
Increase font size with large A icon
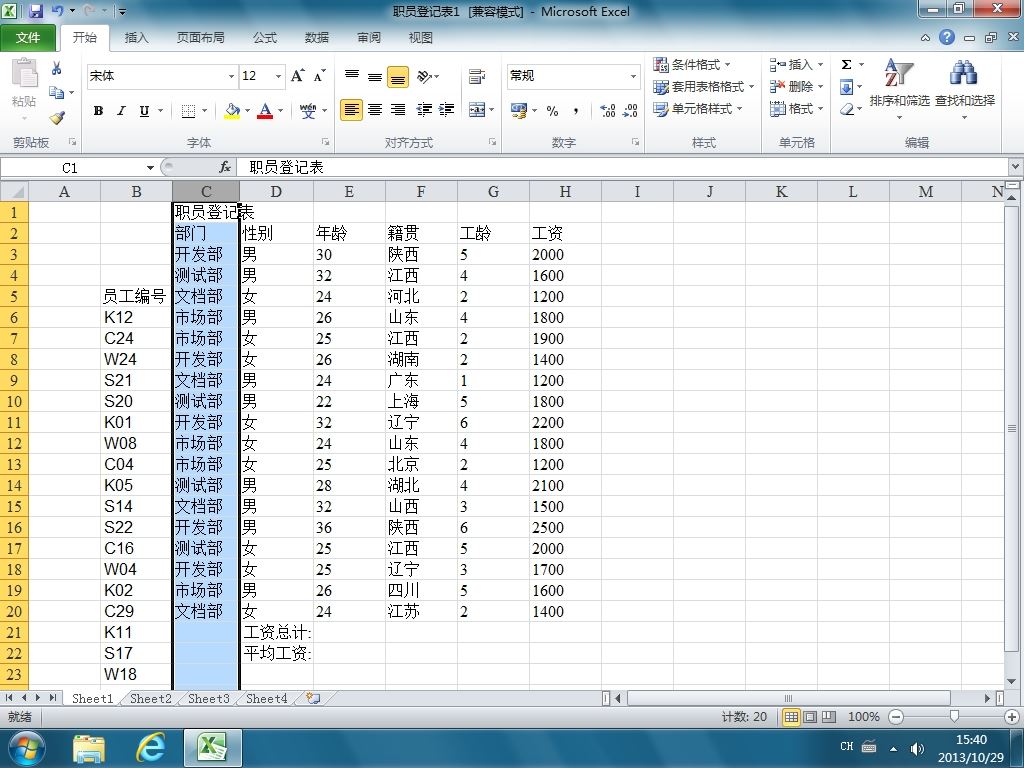tap(298, 76)
